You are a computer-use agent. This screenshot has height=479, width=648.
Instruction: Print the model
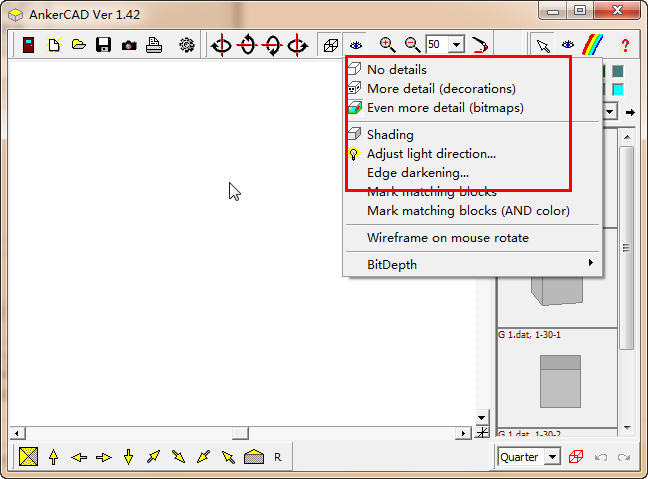[154, 45]
